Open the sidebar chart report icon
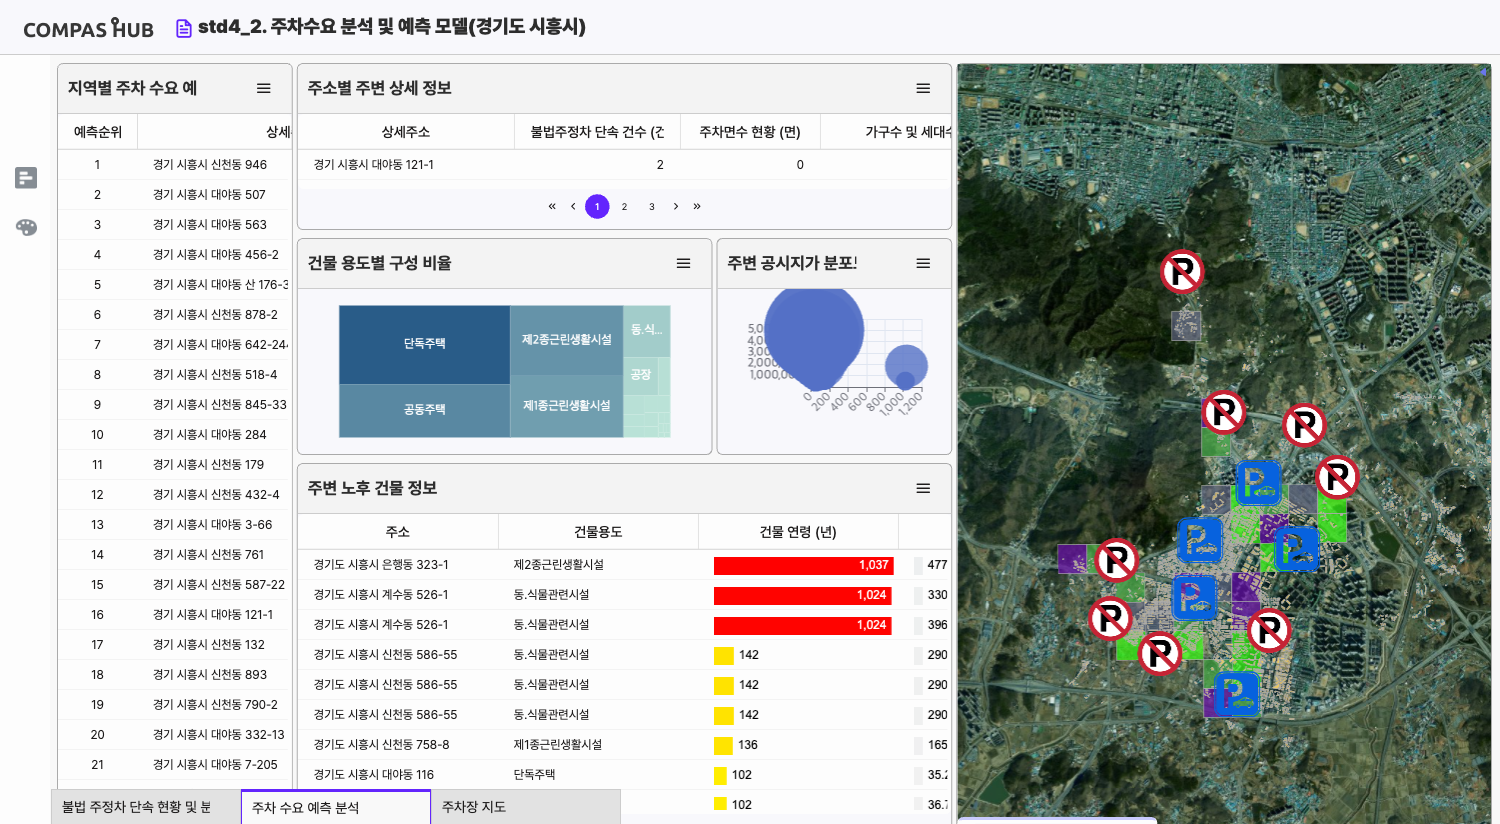This screenshot has width=1500, height=824. pos(26,178)
